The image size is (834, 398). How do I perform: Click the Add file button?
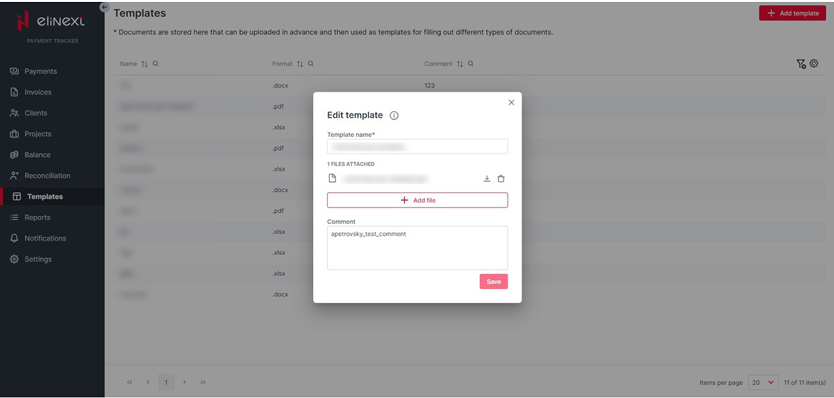tap(418, 200)
